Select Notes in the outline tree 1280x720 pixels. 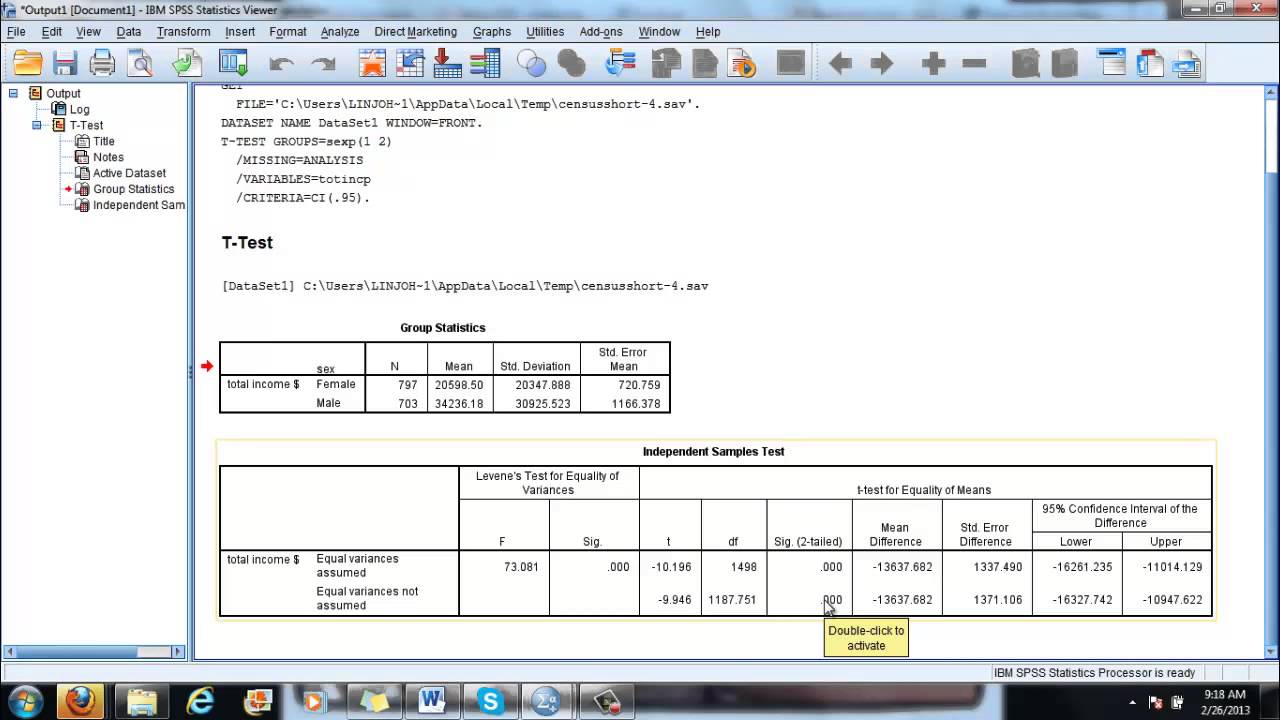coord(108,157)
